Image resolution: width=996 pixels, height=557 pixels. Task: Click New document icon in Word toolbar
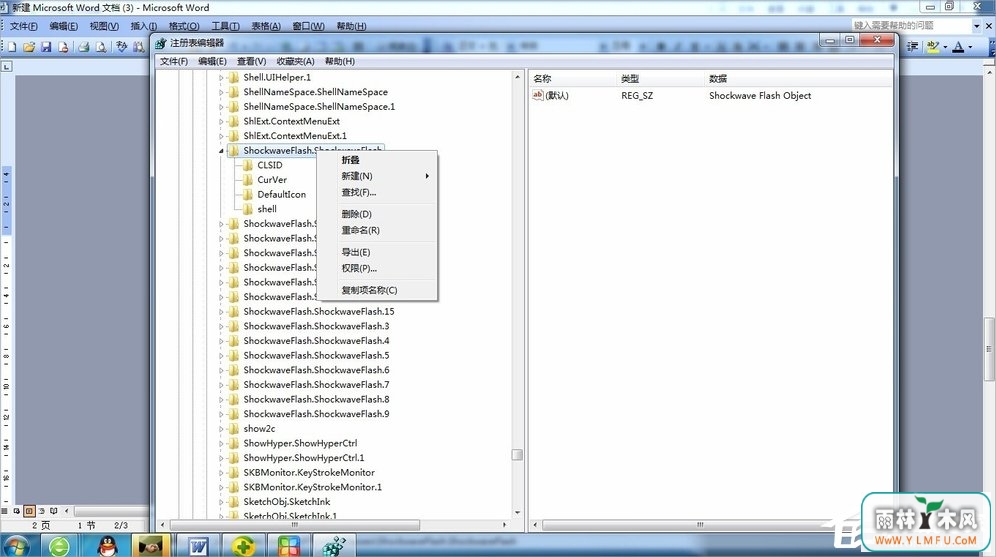coord(11,46)
